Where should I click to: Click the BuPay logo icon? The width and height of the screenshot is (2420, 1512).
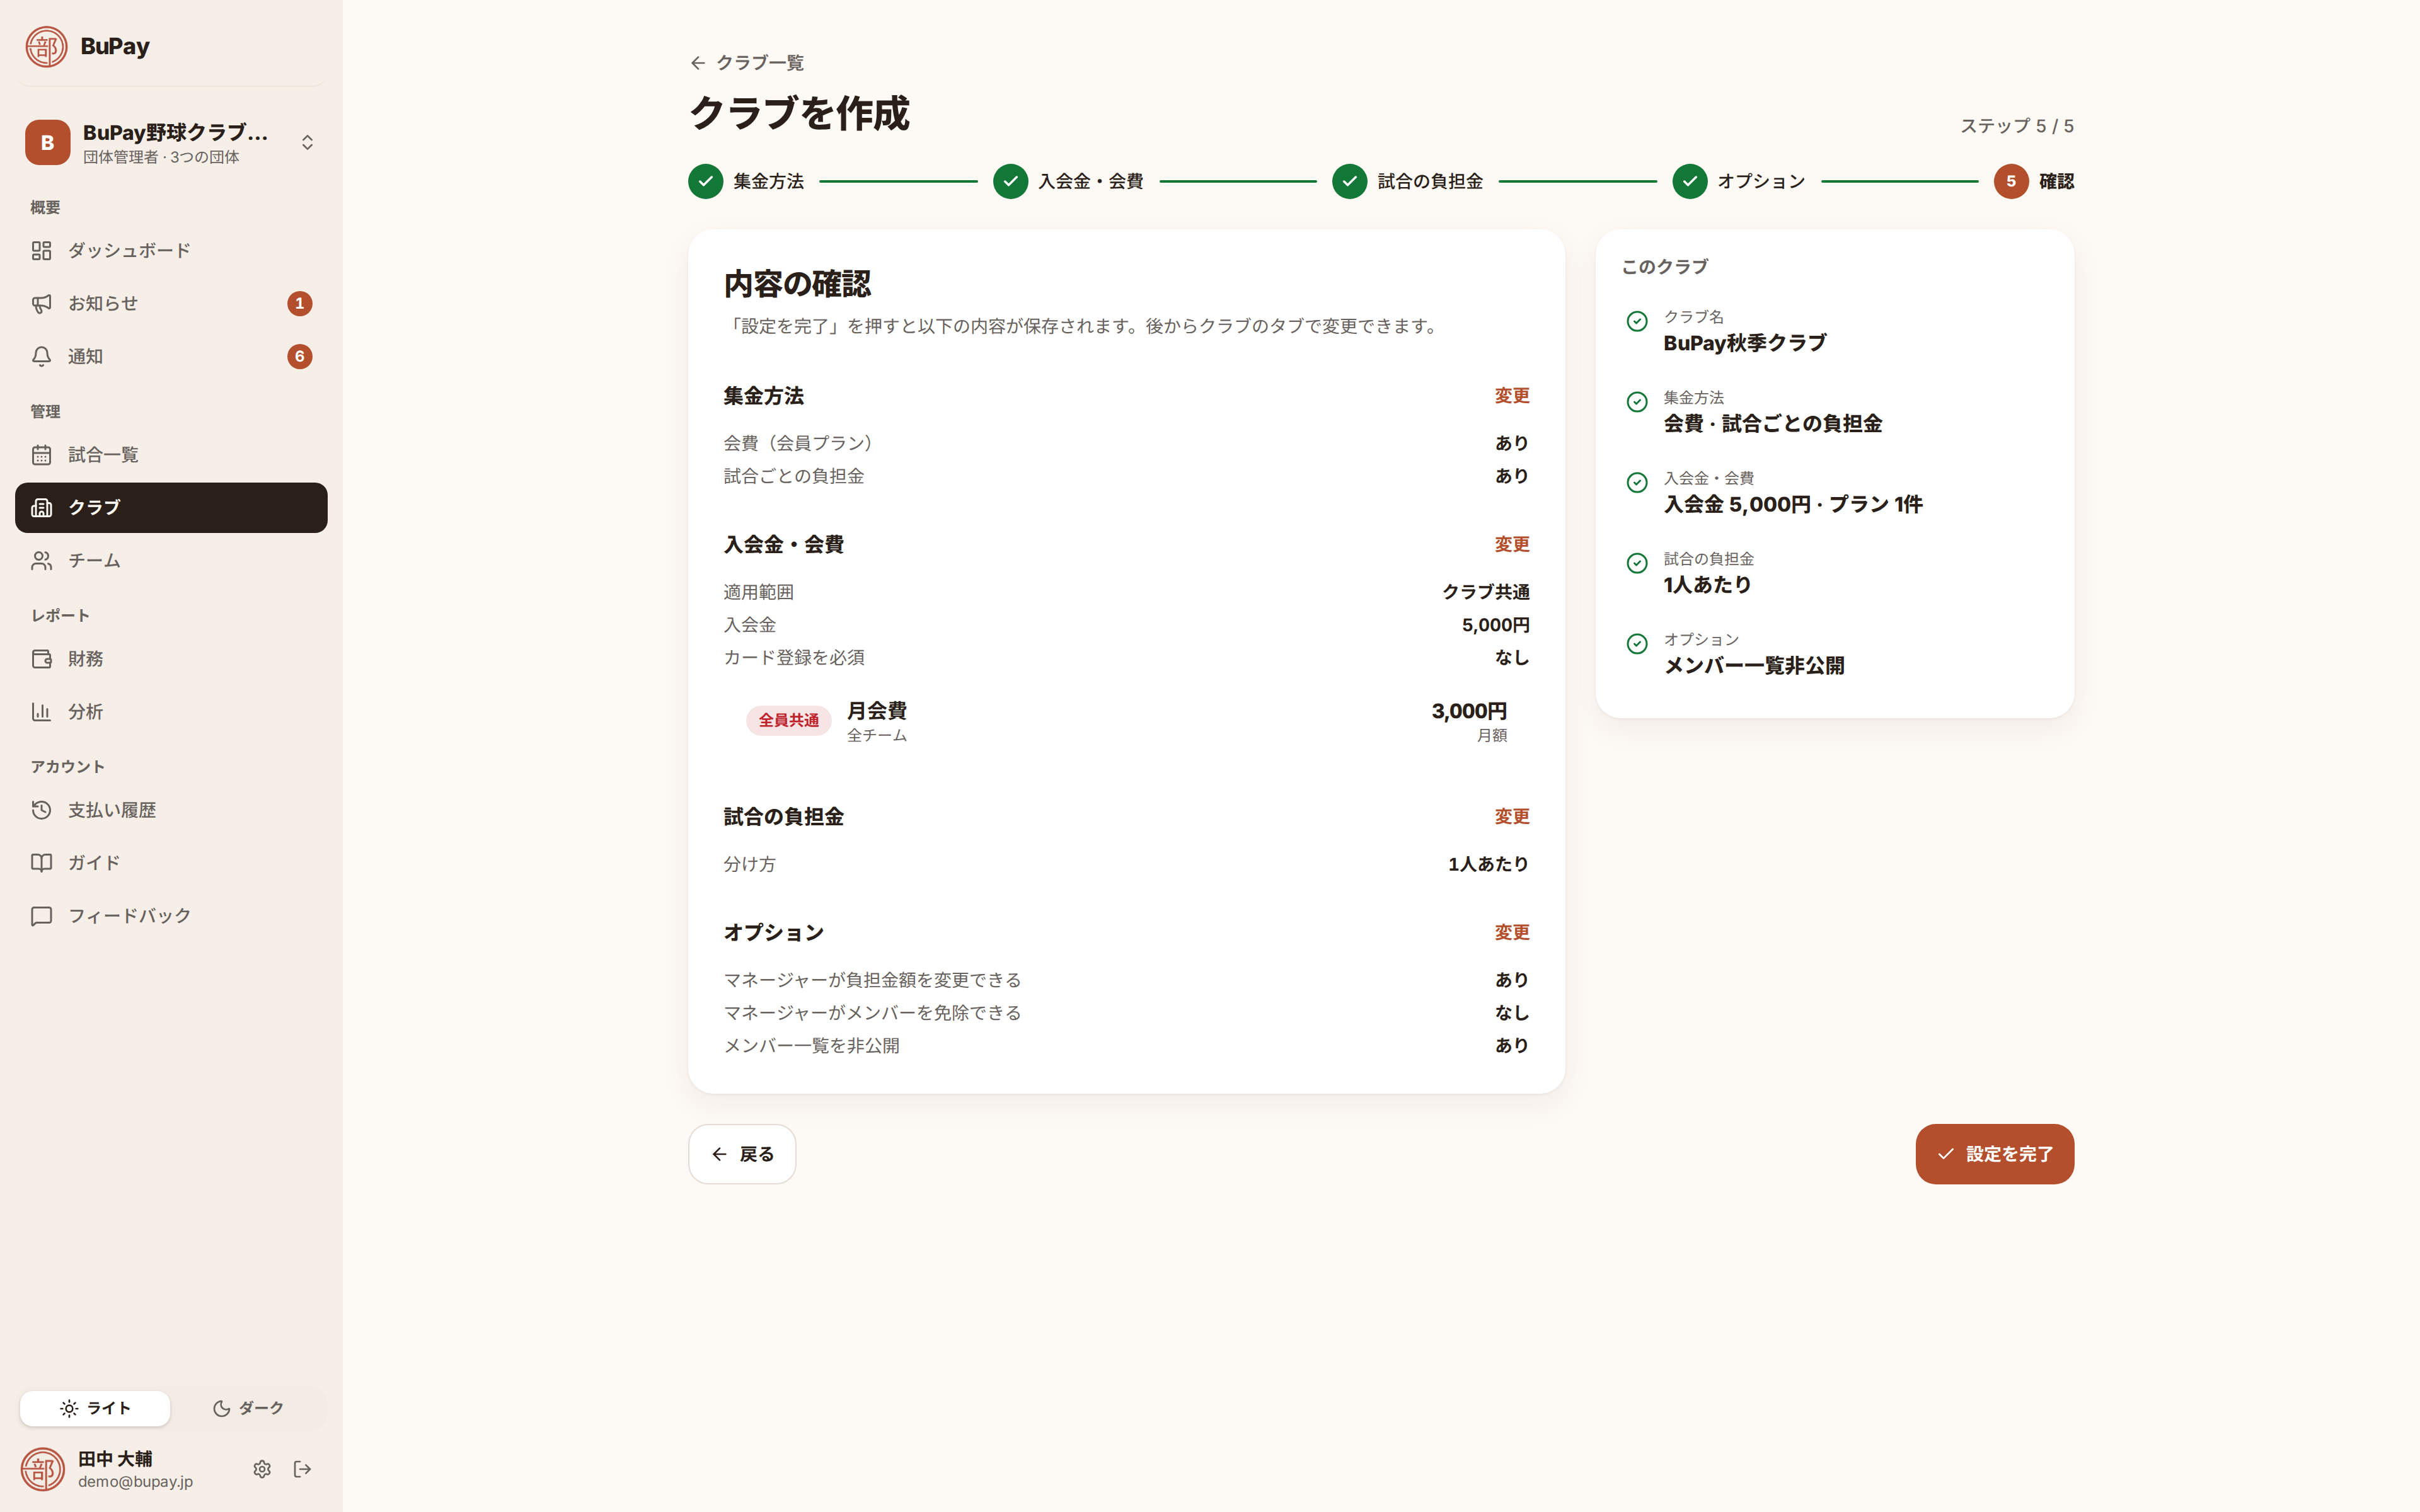point(46,46)
